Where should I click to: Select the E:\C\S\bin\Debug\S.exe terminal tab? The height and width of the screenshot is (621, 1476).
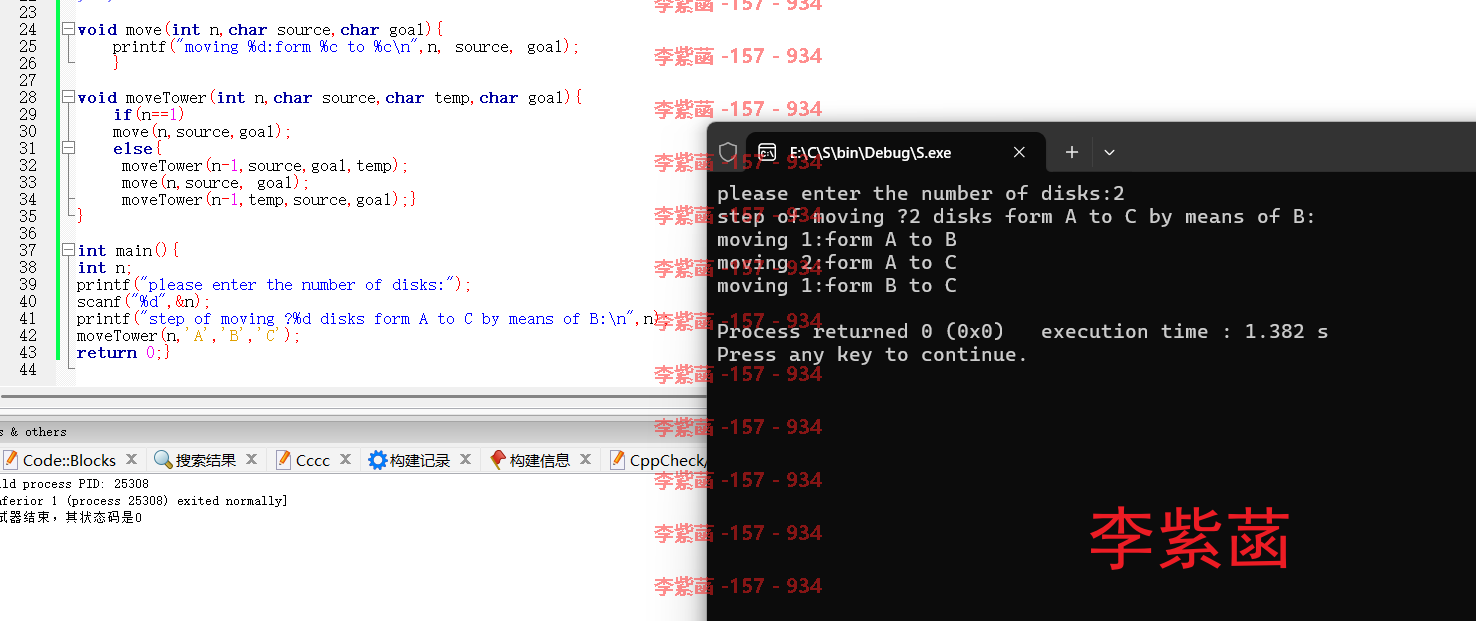(x=897, y=152)
